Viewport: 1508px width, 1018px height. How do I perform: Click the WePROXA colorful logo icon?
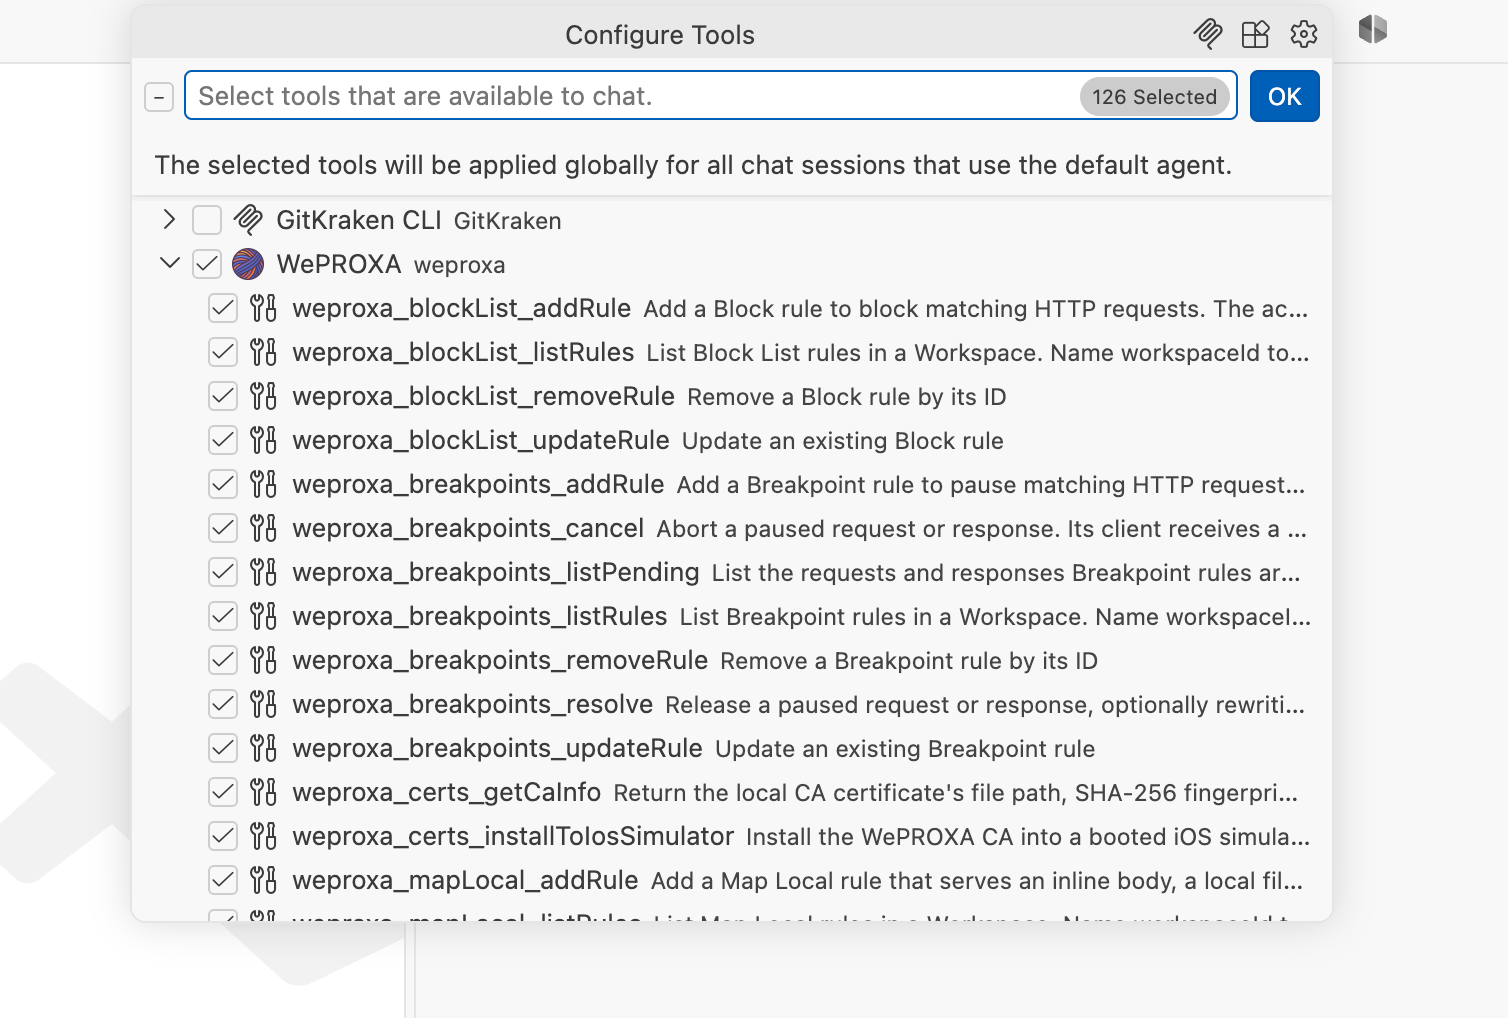click(x=248, y=264)
